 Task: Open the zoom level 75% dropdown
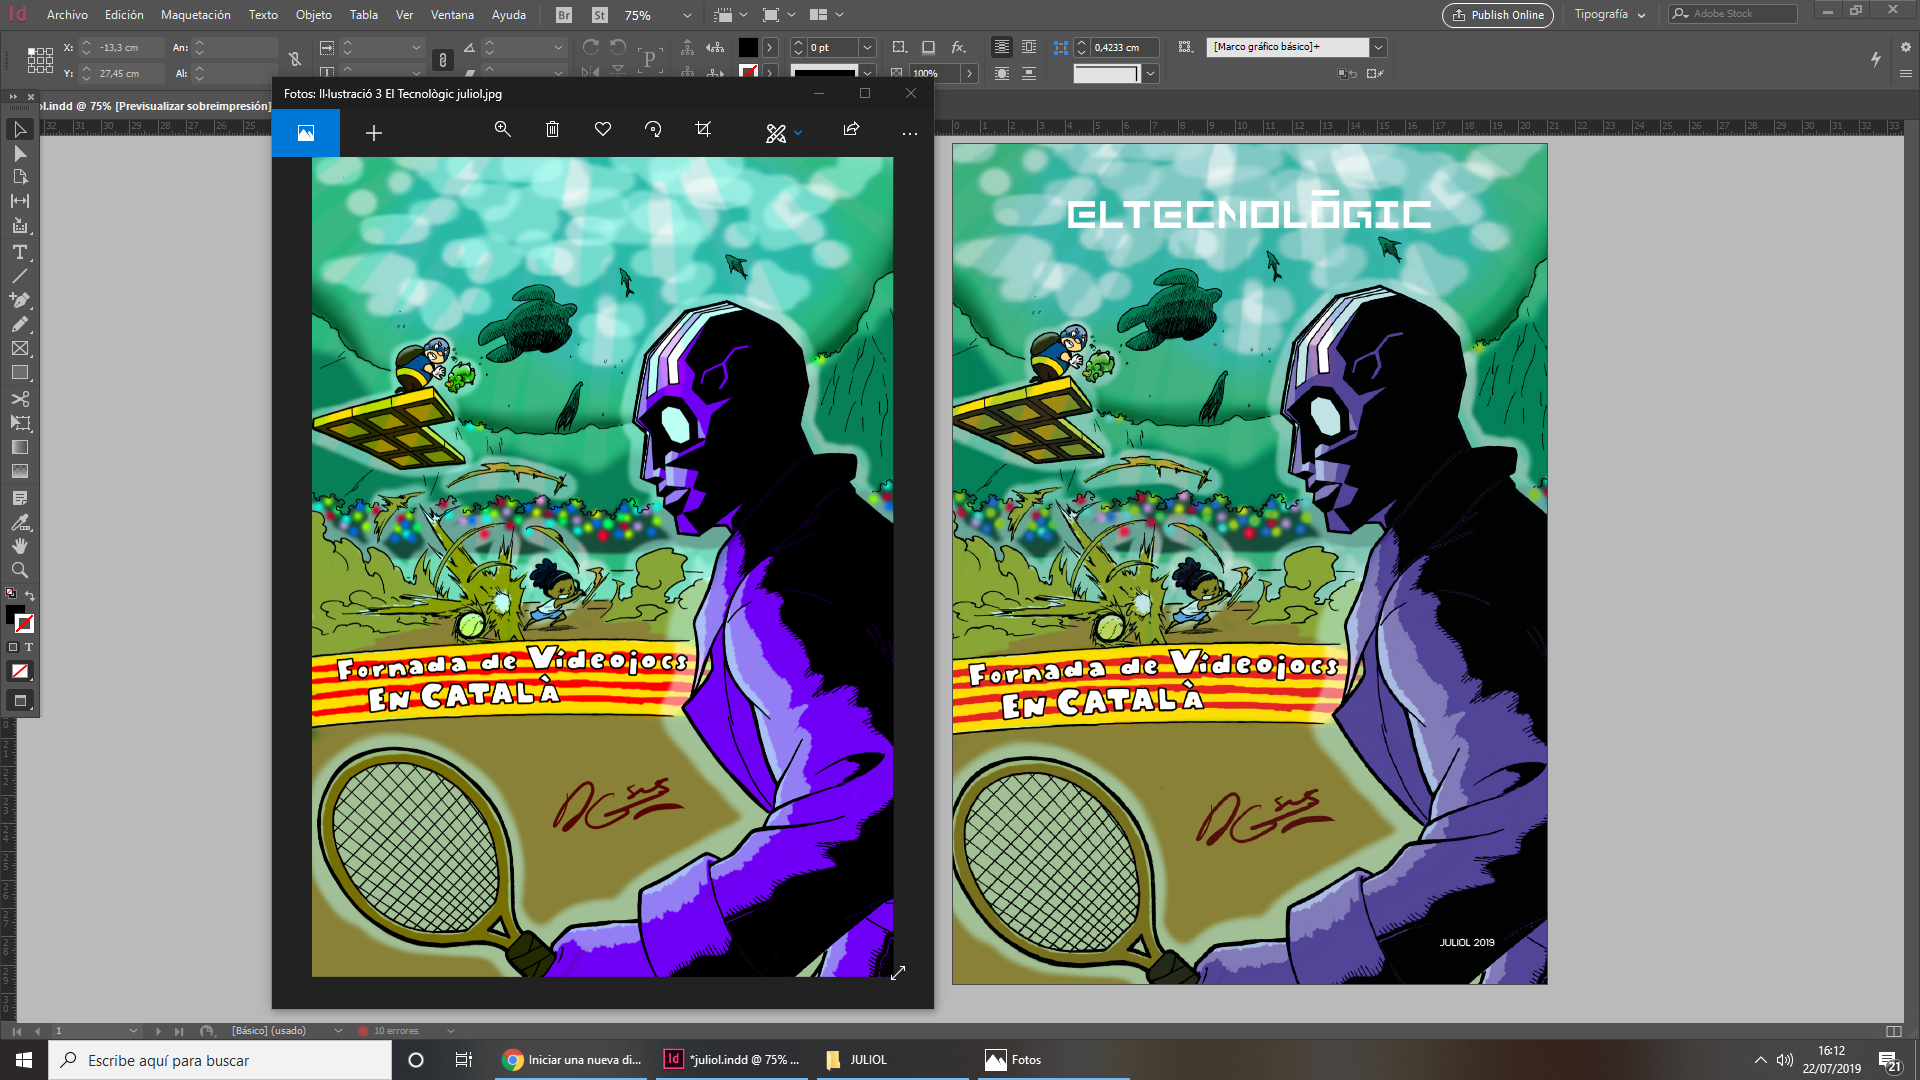click(x=687, y=15)
